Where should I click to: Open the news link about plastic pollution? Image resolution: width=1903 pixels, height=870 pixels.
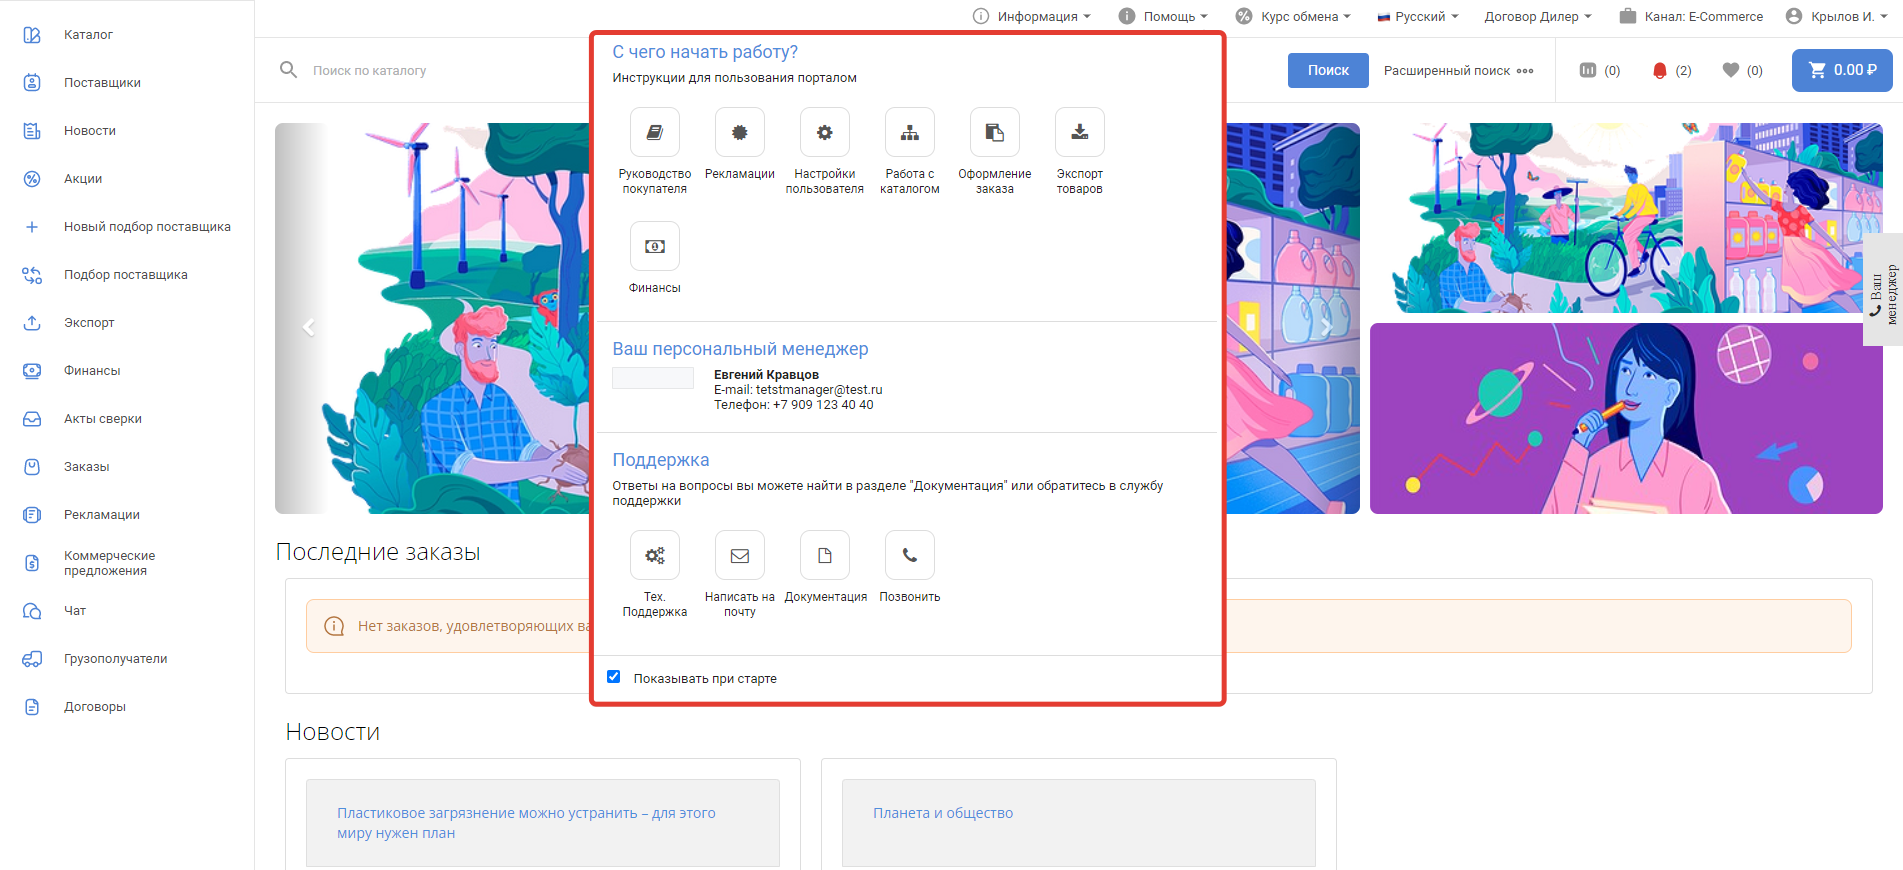coord(526,823)
